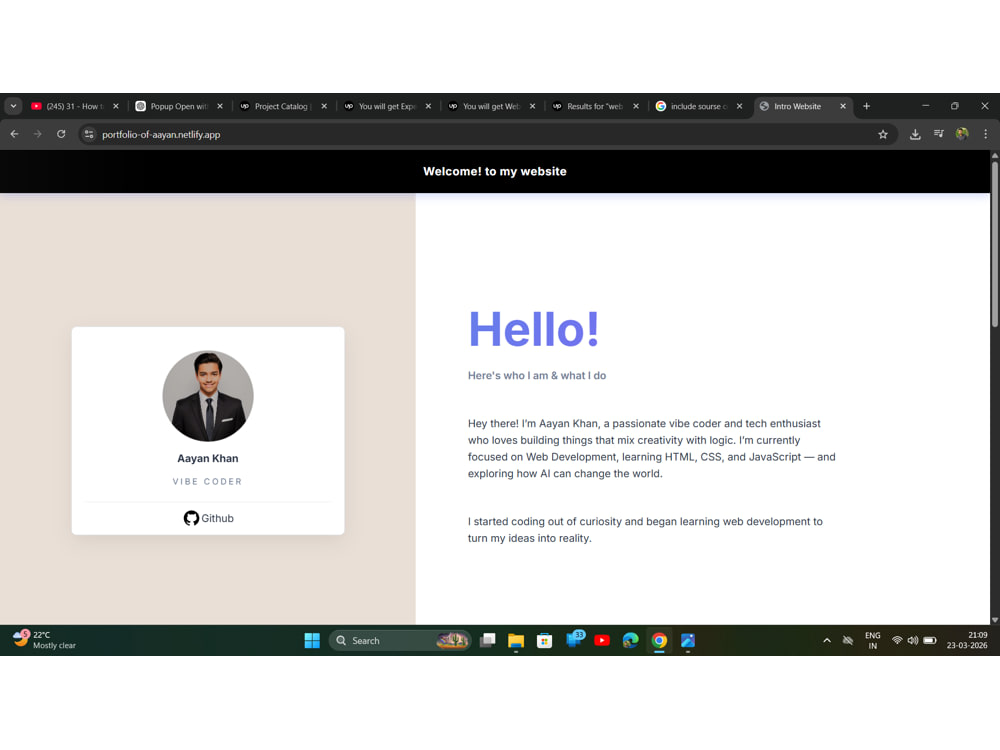Click the paragraph "I started coding out of curiosity"

[645, 530]
